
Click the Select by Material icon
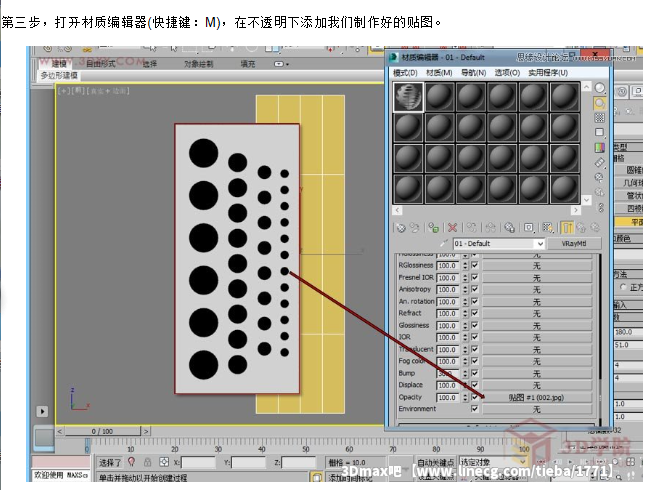click(599, 192)
